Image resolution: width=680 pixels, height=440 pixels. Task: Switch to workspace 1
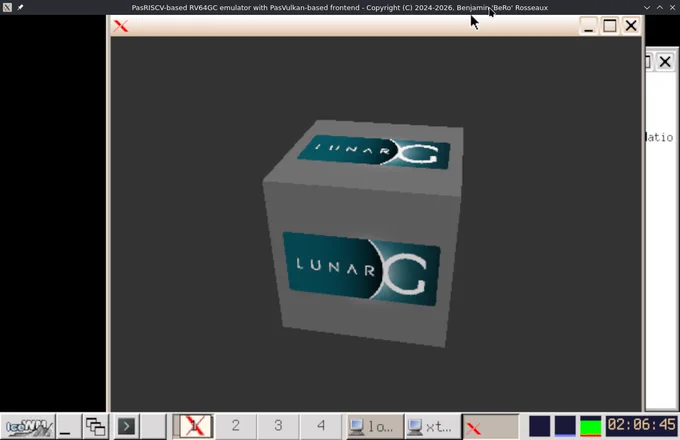click(193, 426)
